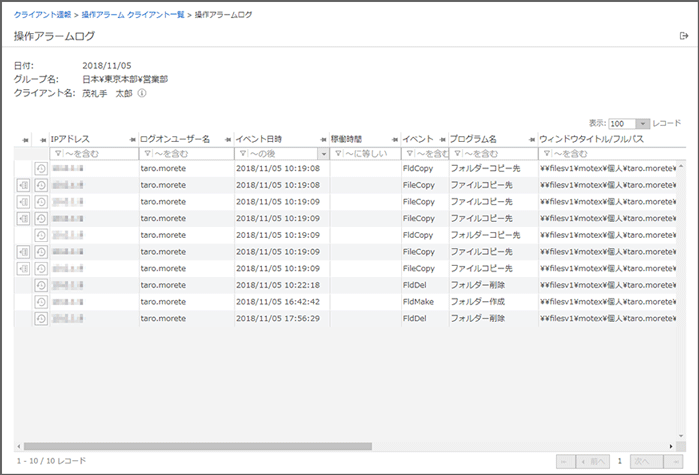Click filter funnel icon in IPアドレス filter
The width and height of the screenshot is (699, 475).
(57, 154)
